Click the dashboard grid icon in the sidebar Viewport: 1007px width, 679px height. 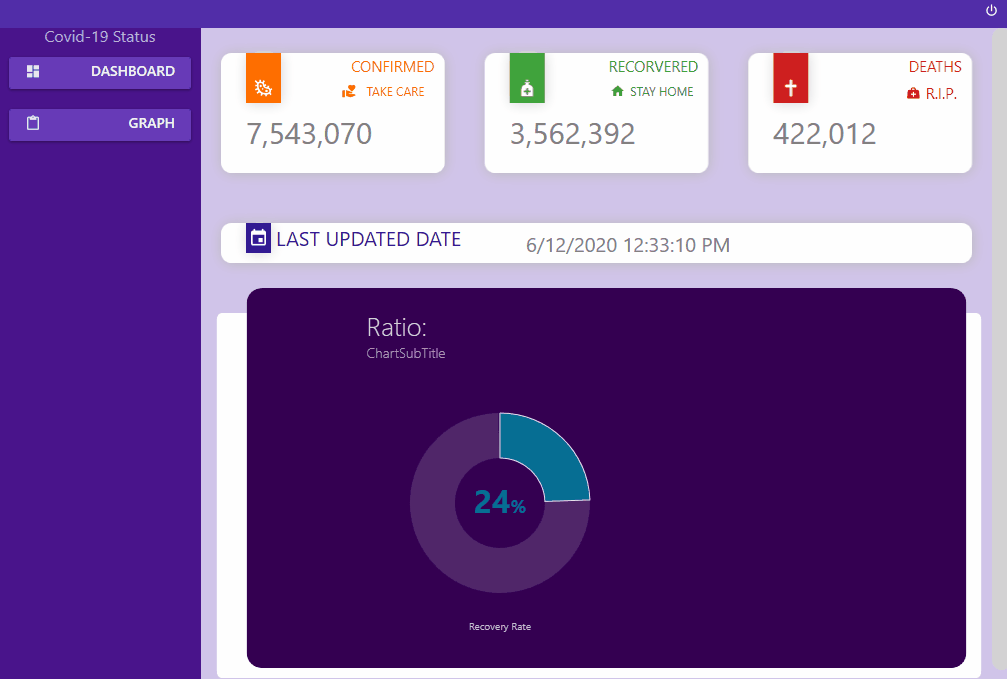pos(33,72)
